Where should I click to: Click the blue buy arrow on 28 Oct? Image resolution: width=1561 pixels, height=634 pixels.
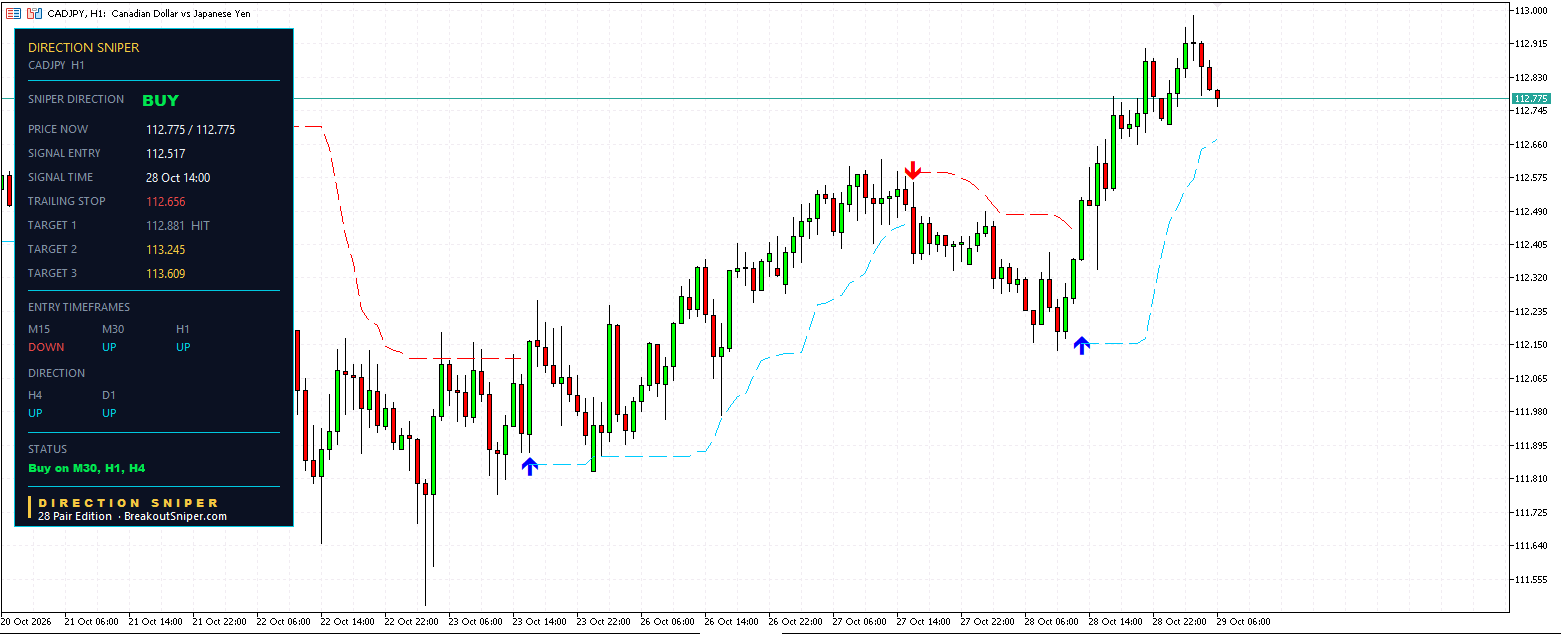tap(1081, 346)
